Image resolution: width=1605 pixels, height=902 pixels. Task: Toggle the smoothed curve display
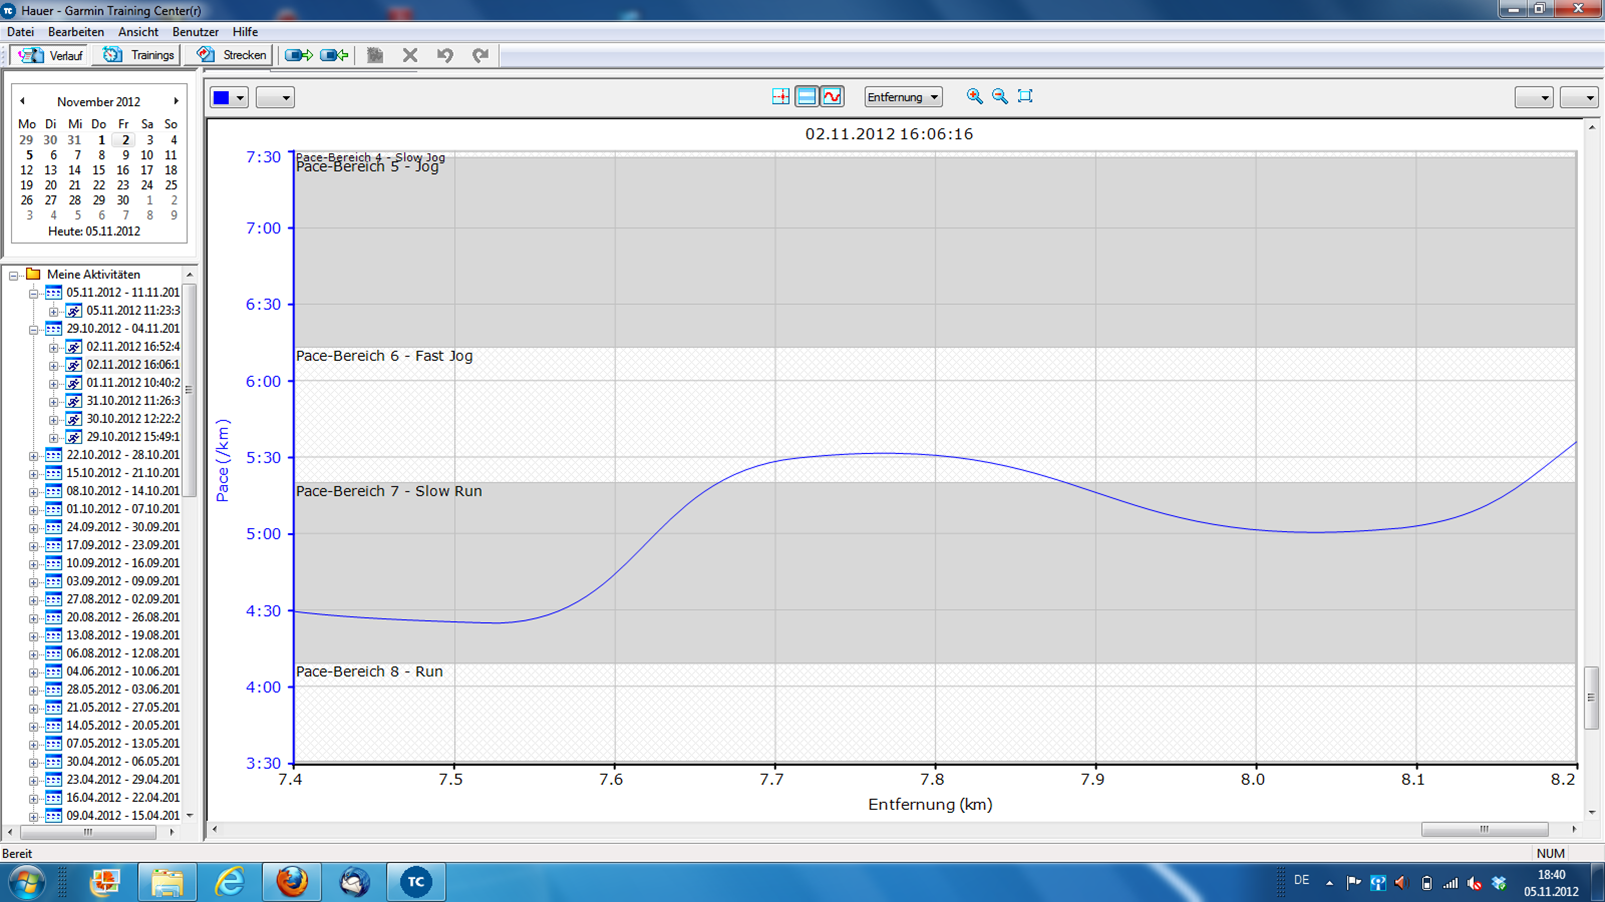832,96
